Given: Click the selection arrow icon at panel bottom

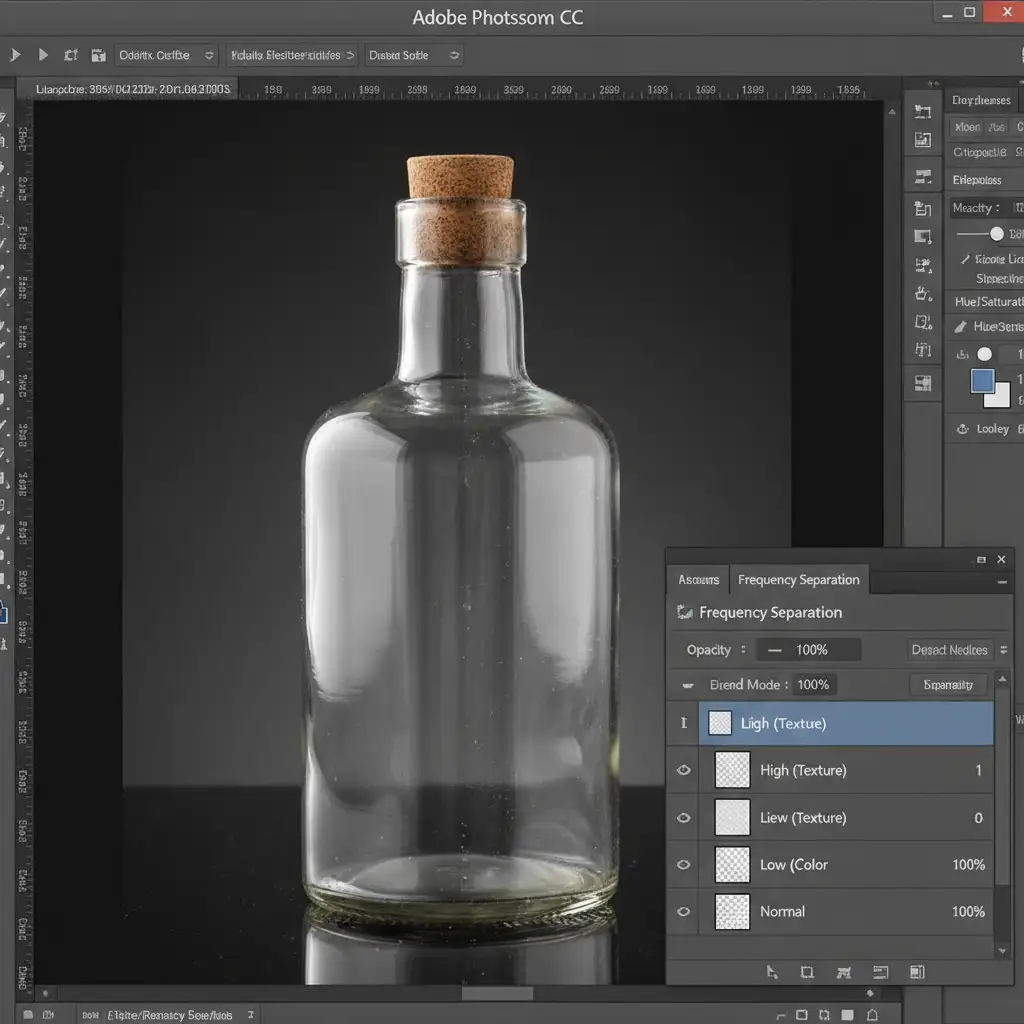Looking at the screenshot, I should pos(772,971).
